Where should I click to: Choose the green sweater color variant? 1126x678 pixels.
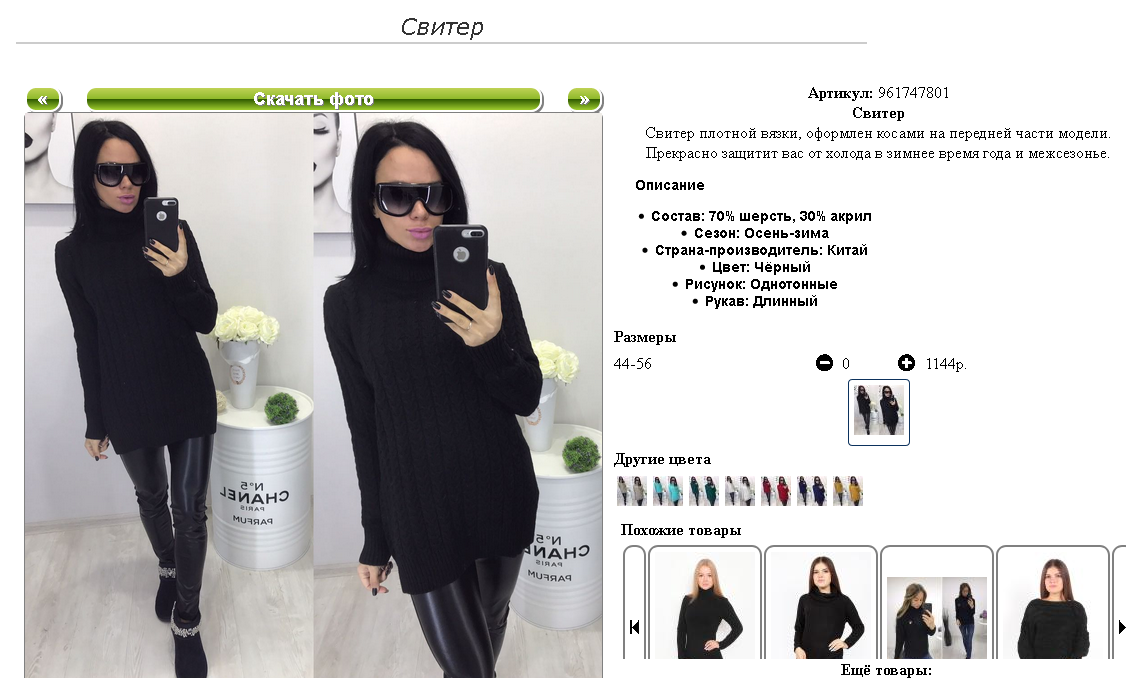tap(704, 491)
